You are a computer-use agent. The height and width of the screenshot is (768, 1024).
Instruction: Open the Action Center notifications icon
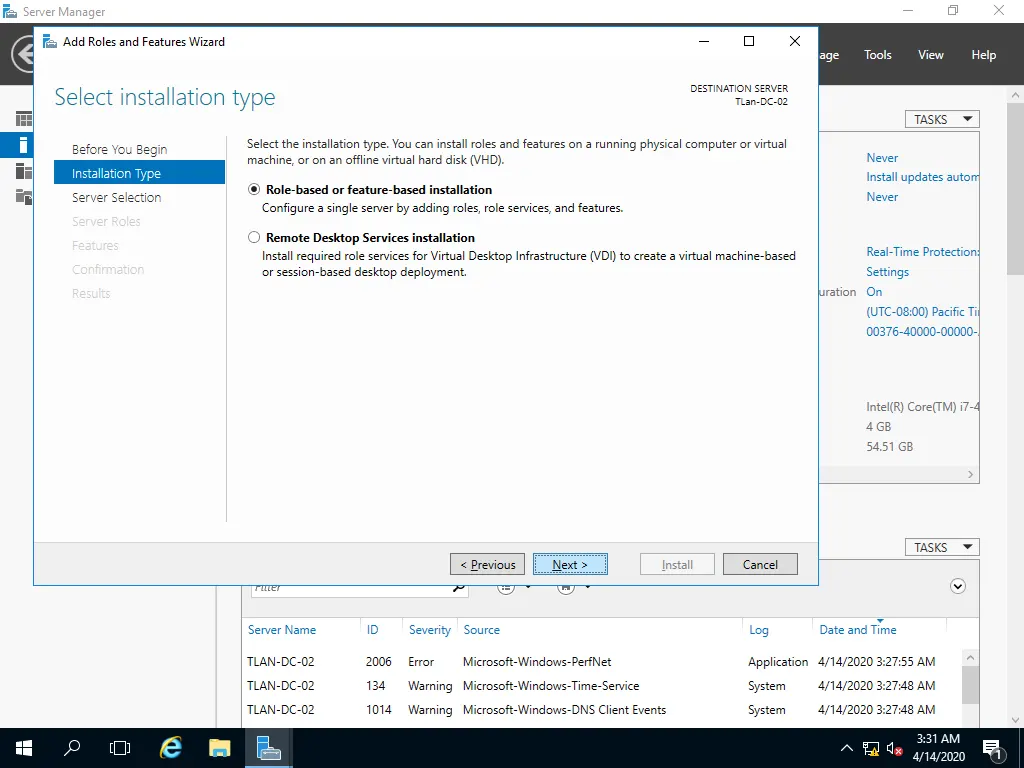tap(993, 749)
